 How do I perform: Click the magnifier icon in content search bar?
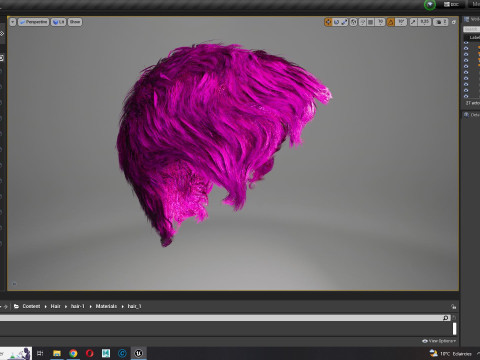[446, 318]
